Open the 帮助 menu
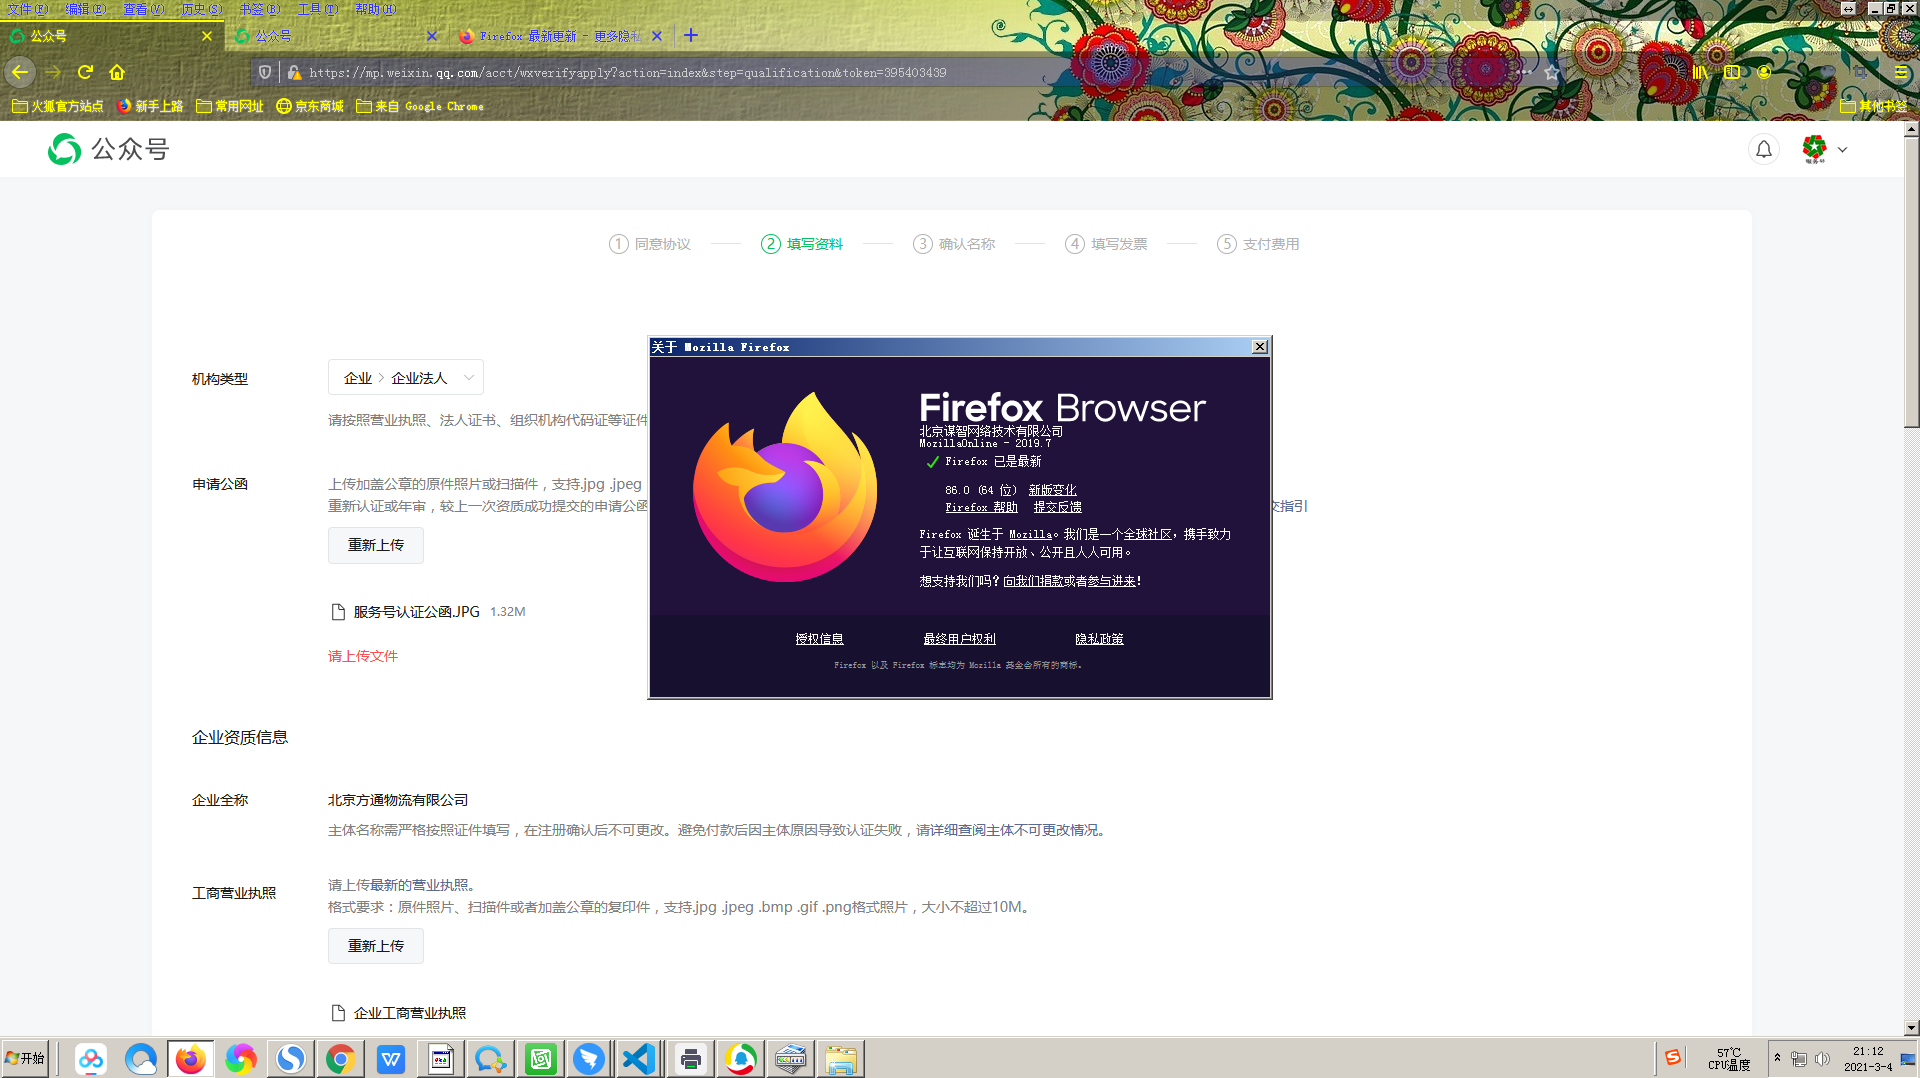The image size is (1920, 1078). [375, 9]
